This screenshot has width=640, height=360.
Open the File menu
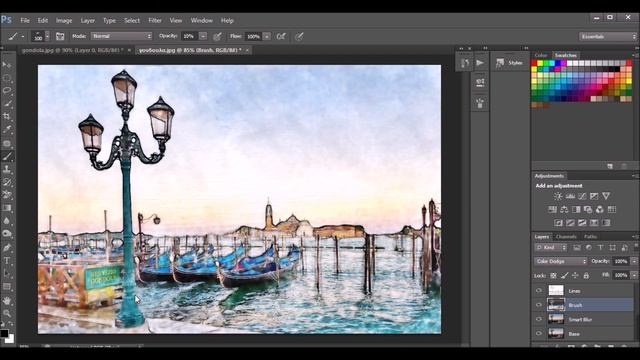point(25,20)
